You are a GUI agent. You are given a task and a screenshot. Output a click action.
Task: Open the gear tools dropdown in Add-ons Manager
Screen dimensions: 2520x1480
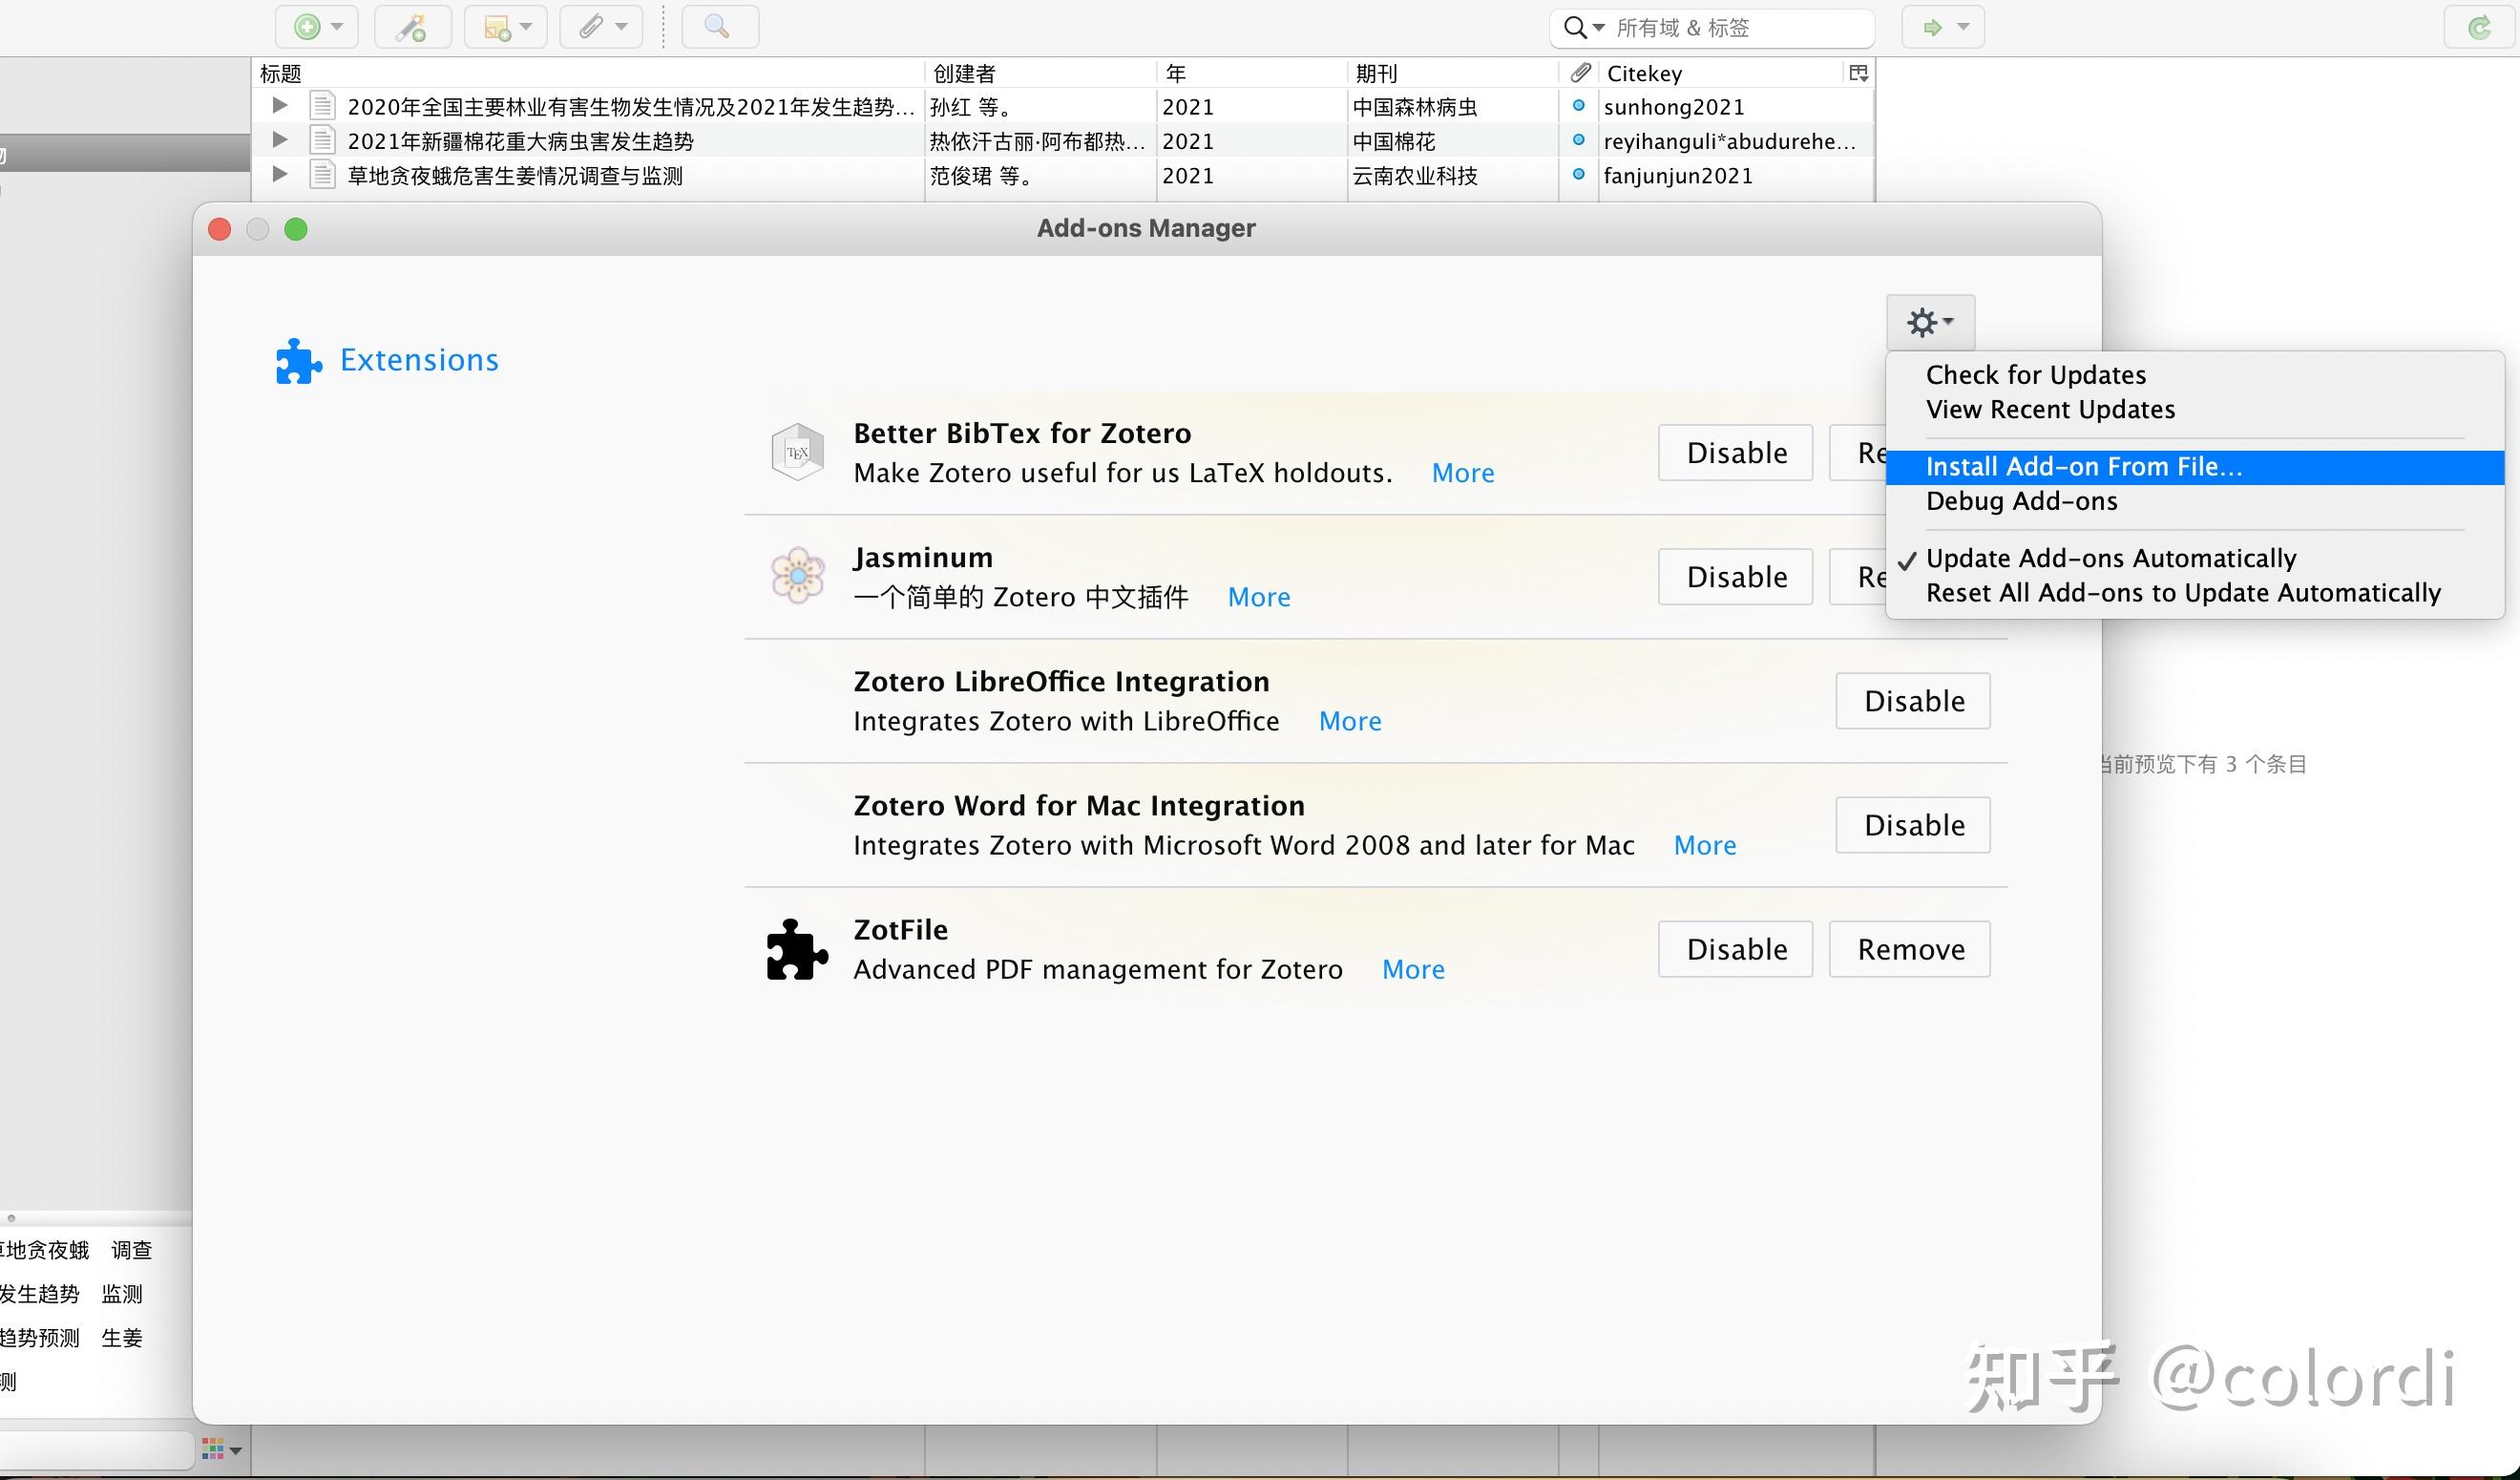(x=1929, y=322)
